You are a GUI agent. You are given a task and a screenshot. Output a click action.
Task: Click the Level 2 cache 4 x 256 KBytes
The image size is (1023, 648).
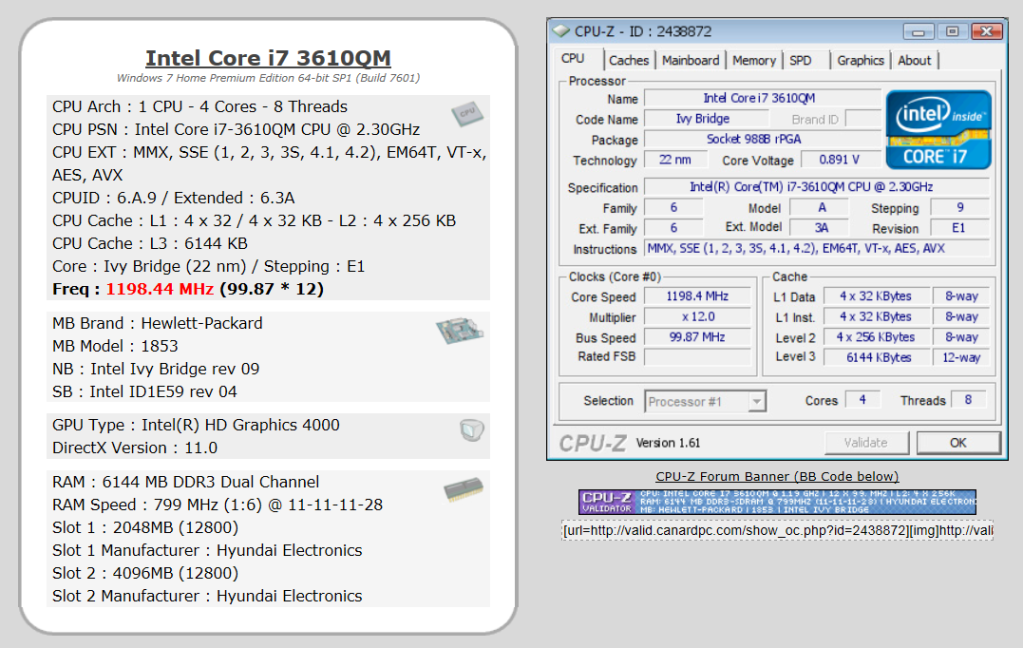coord(877,337)
